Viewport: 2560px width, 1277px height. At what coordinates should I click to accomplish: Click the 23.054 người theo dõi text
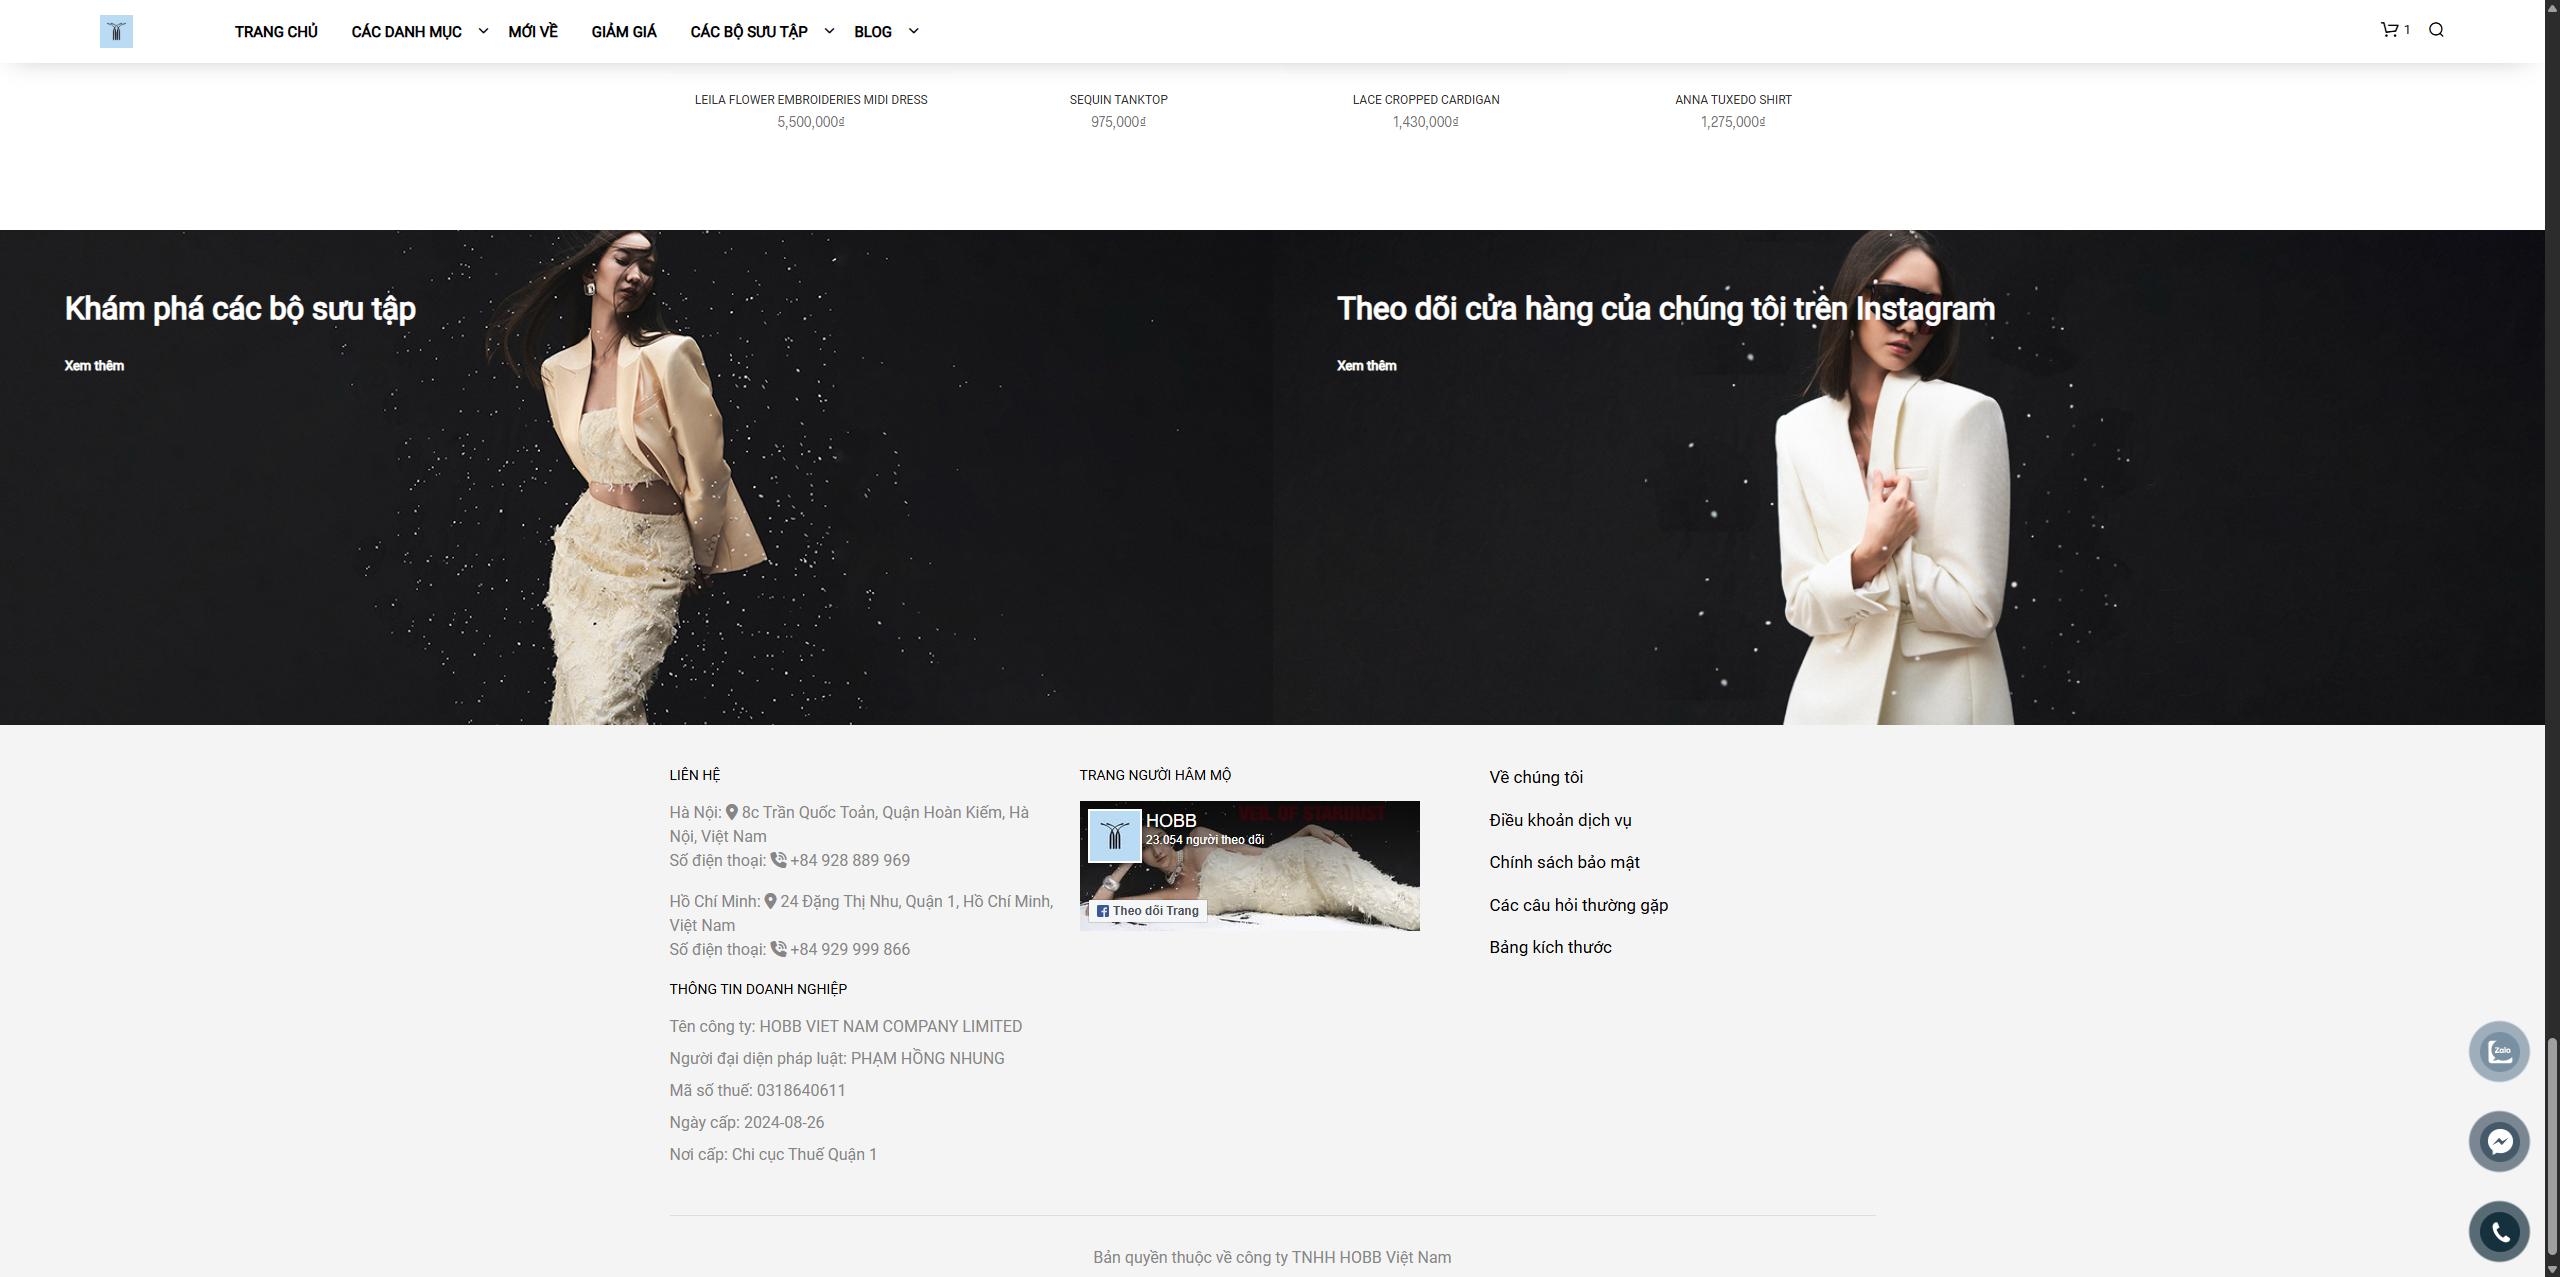(1204, 840)
